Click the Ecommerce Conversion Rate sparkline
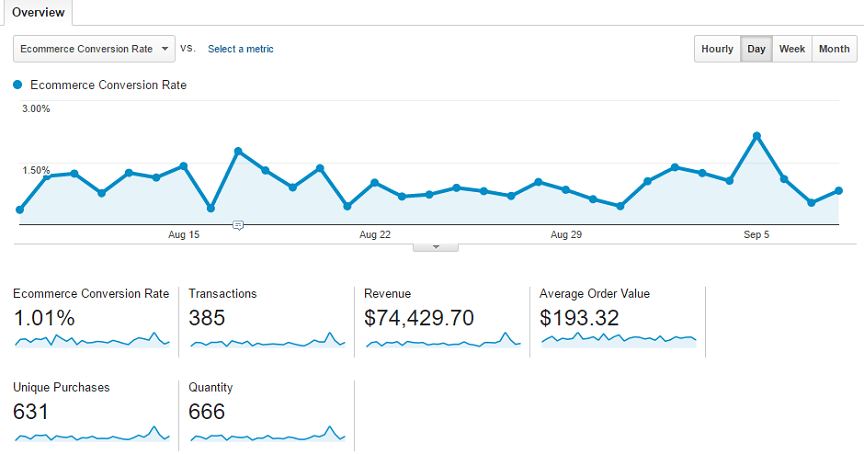The height and width of the screenshot is (454, 864). 92,340
